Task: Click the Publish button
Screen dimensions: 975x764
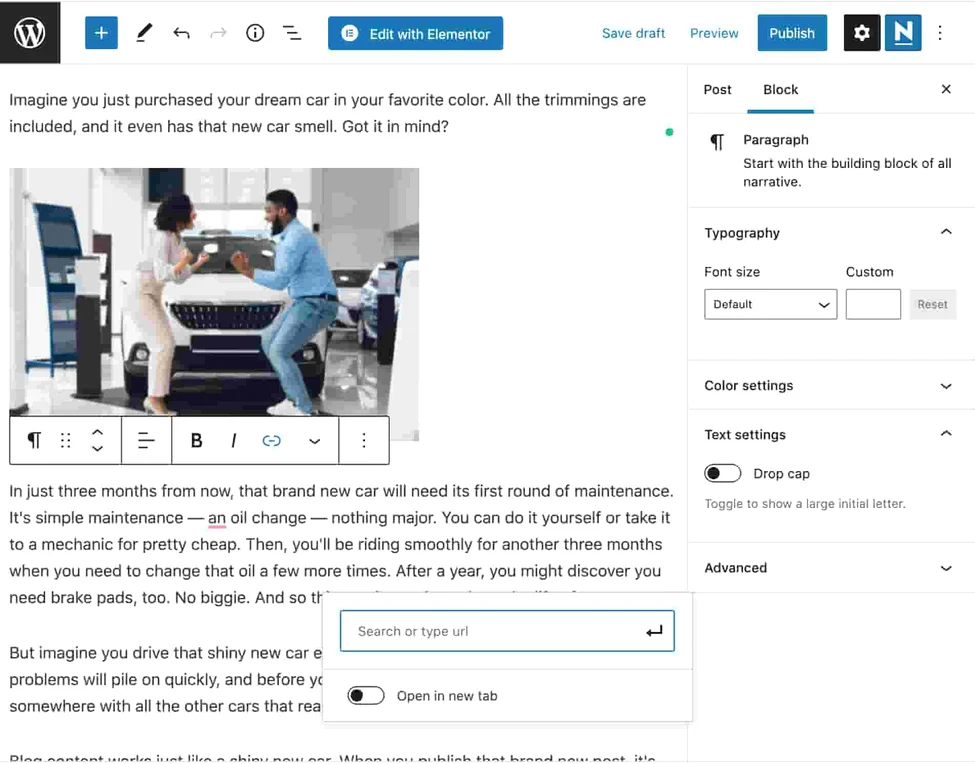Action: pos(791,33)
